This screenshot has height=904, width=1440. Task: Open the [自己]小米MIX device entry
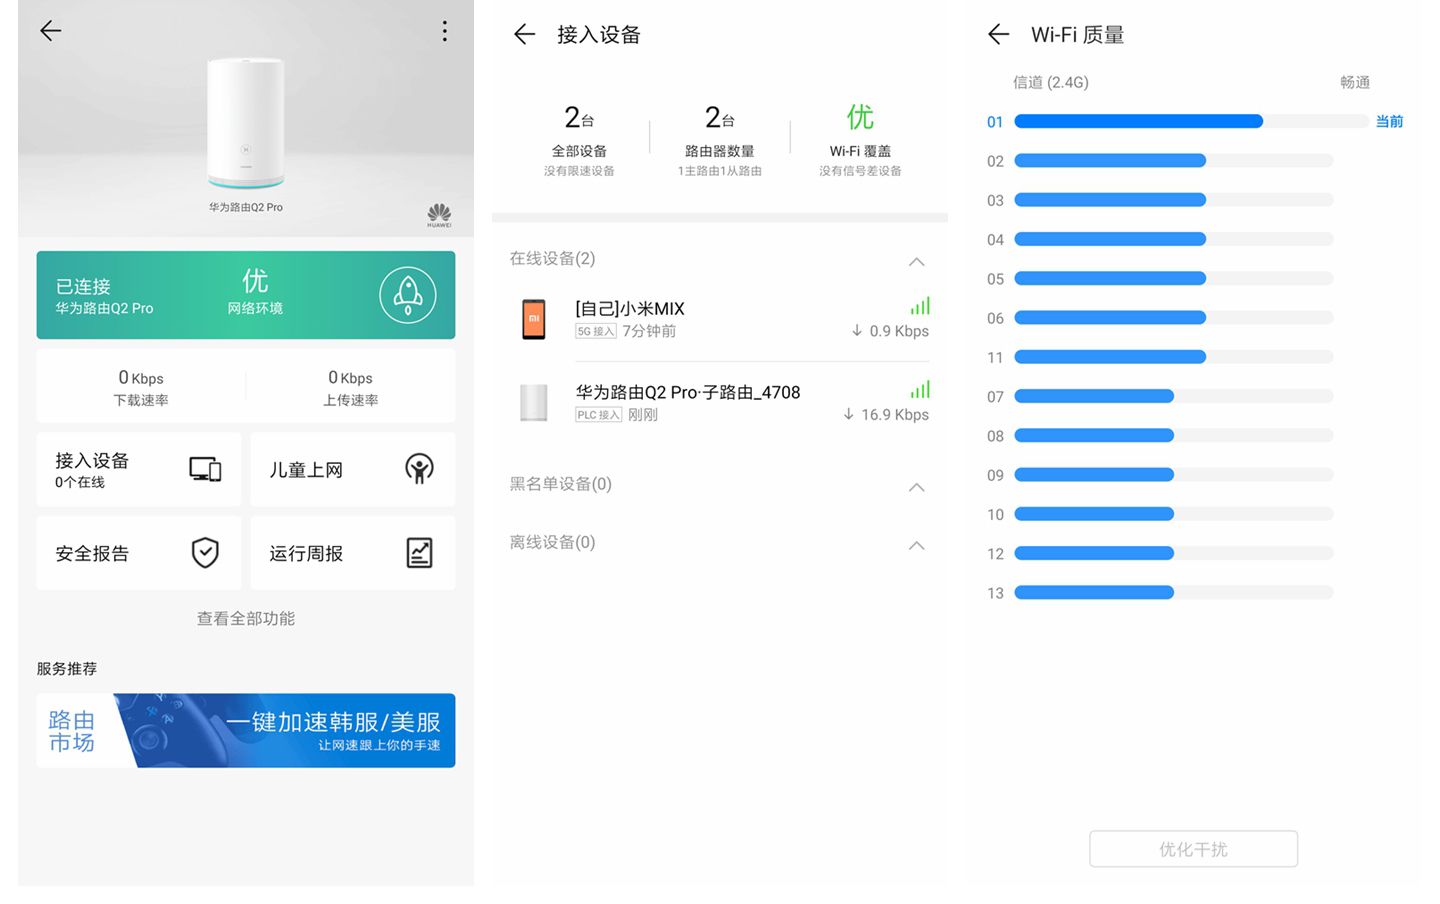[x=720, y=320]
